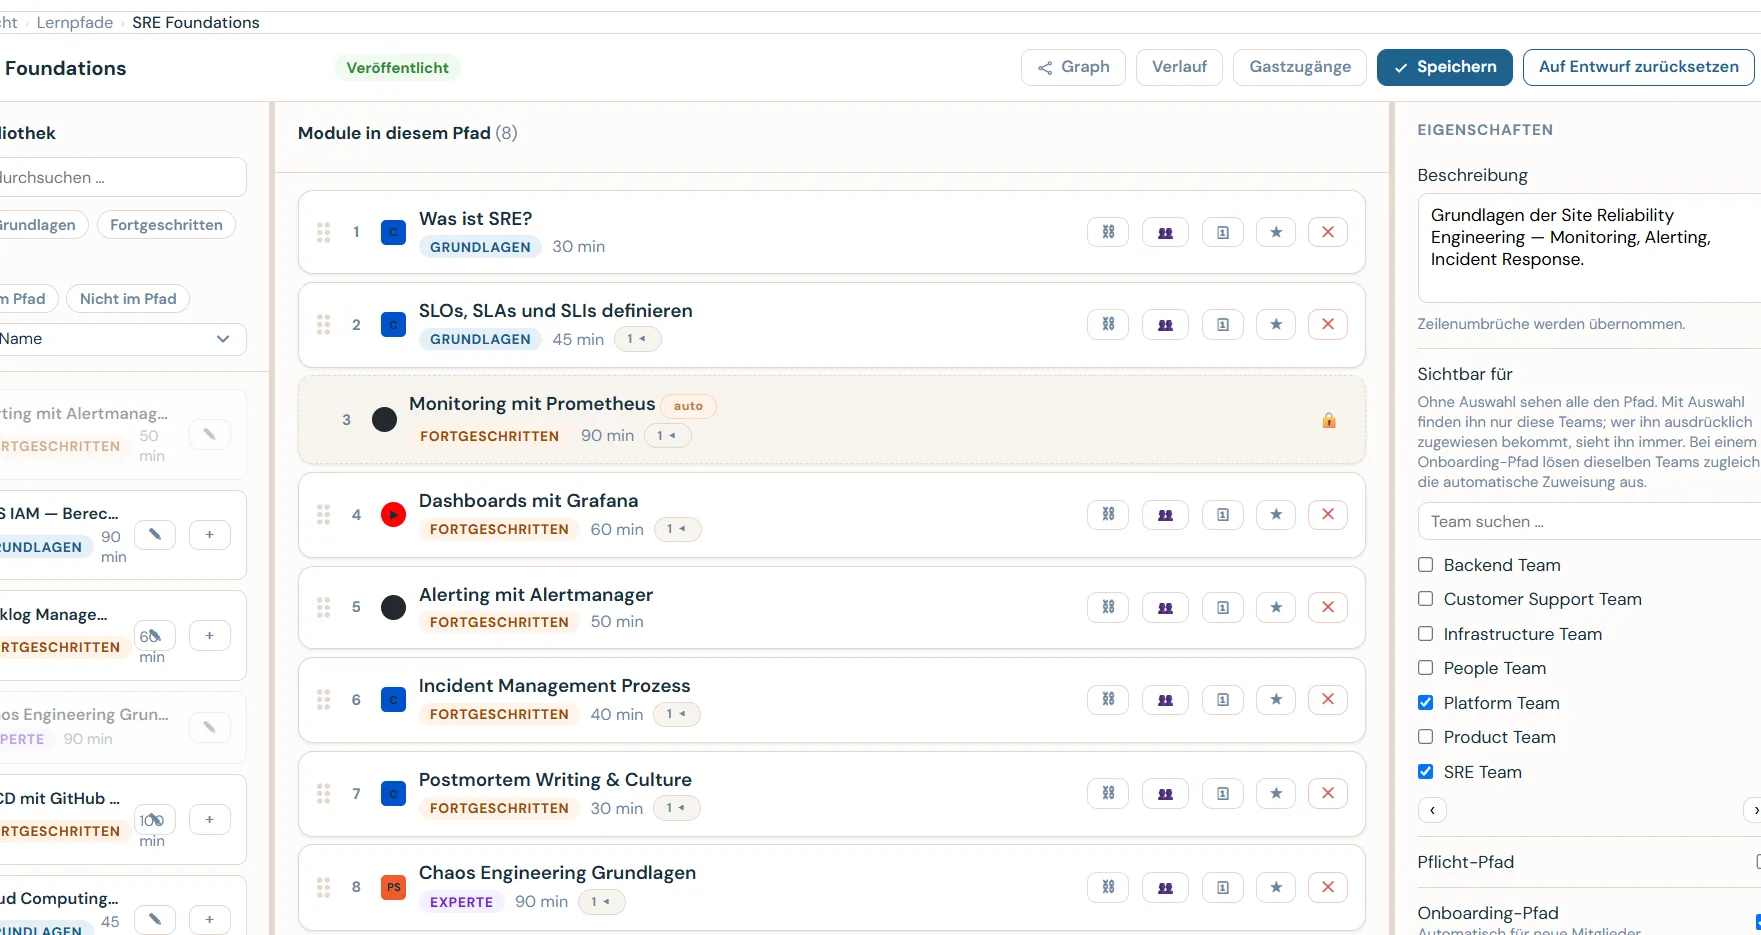Star SLOs, SLAs und SLIs definieren

tap(1276, 324)
